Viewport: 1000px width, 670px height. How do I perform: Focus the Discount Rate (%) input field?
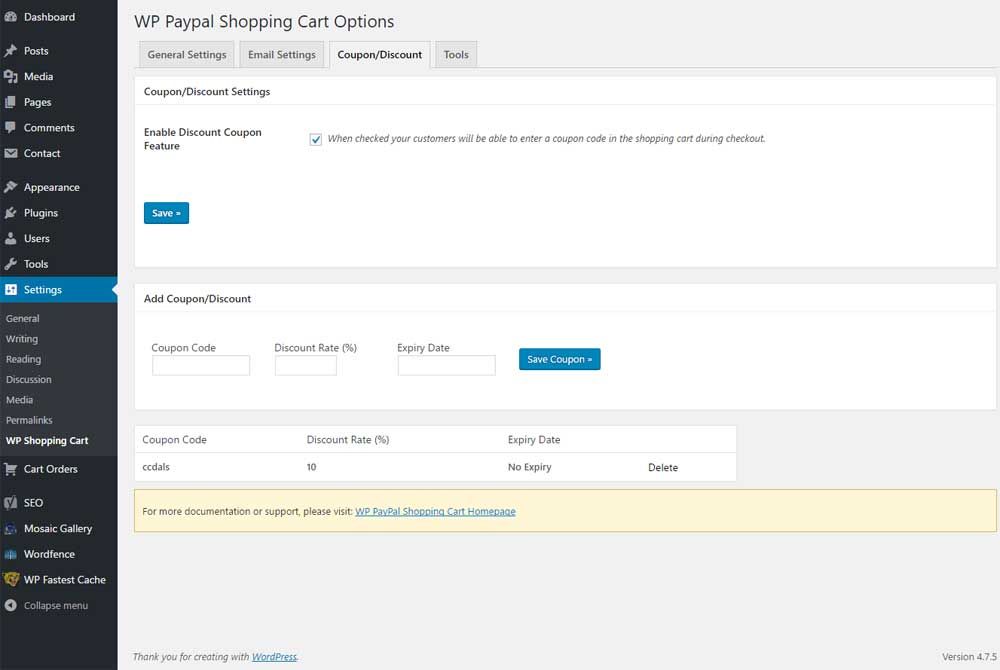point(305,365)
